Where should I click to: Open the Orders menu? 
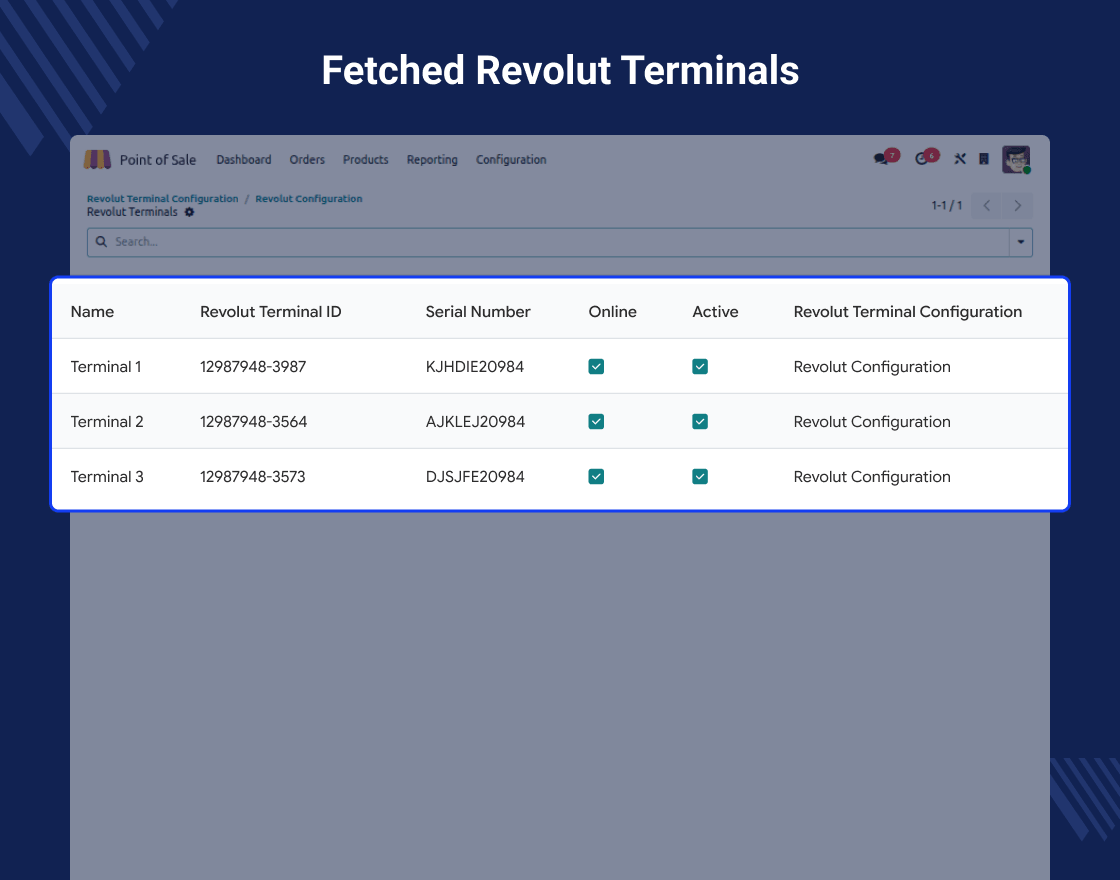point(307,159)
